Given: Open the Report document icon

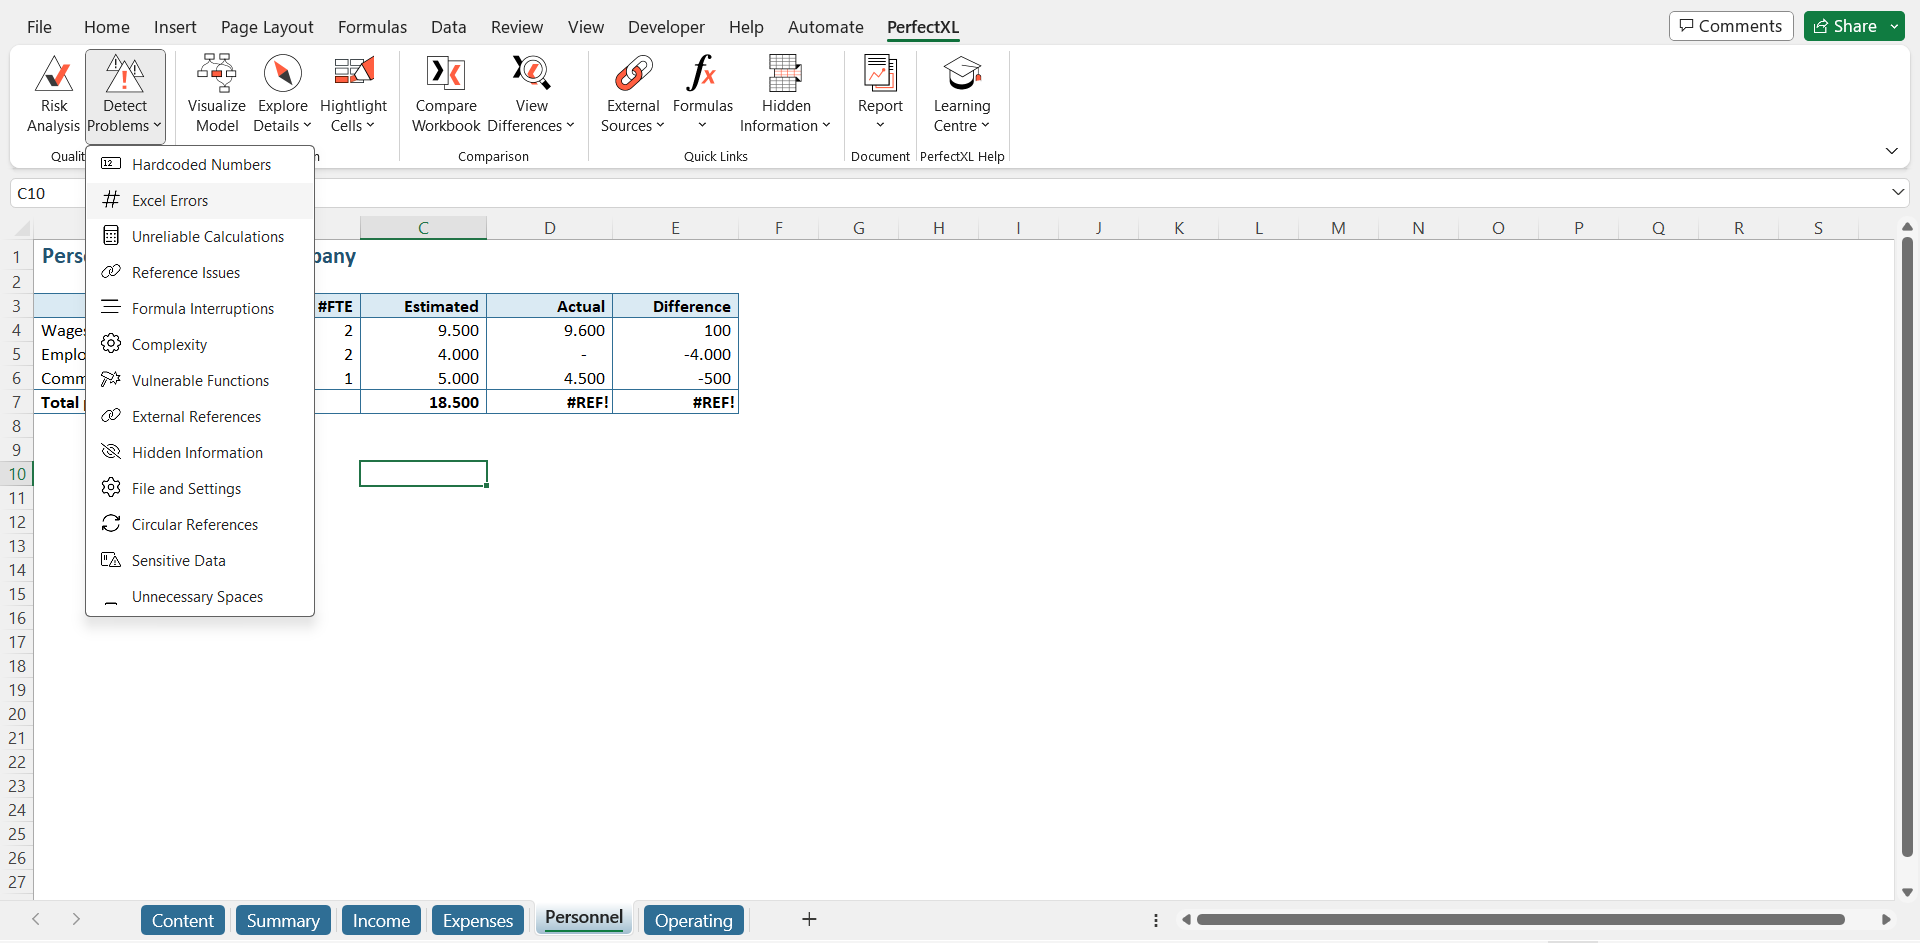Looking at the screenshot, I should (880, 73).
